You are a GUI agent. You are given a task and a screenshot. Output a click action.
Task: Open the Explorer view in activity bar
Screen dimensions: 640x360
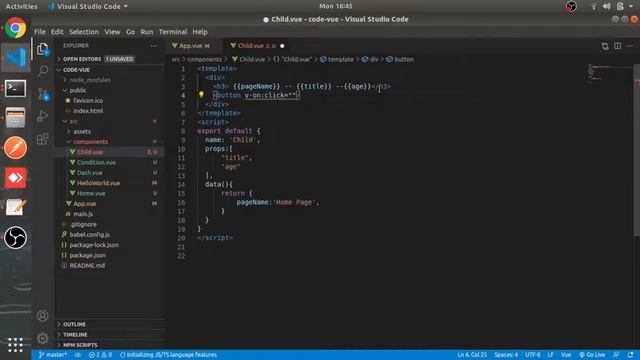click(43, 49)
